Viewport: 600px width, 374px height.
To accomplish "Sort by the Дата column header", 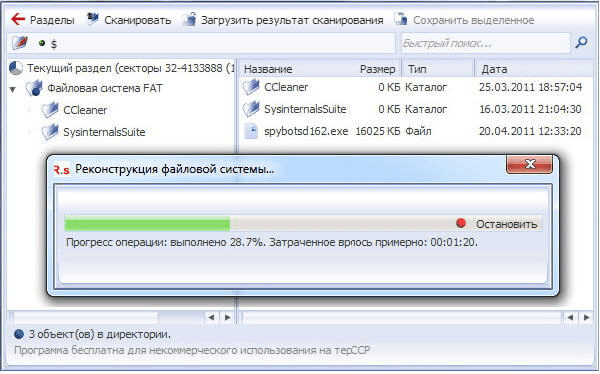I will click(x=494, y=69).
